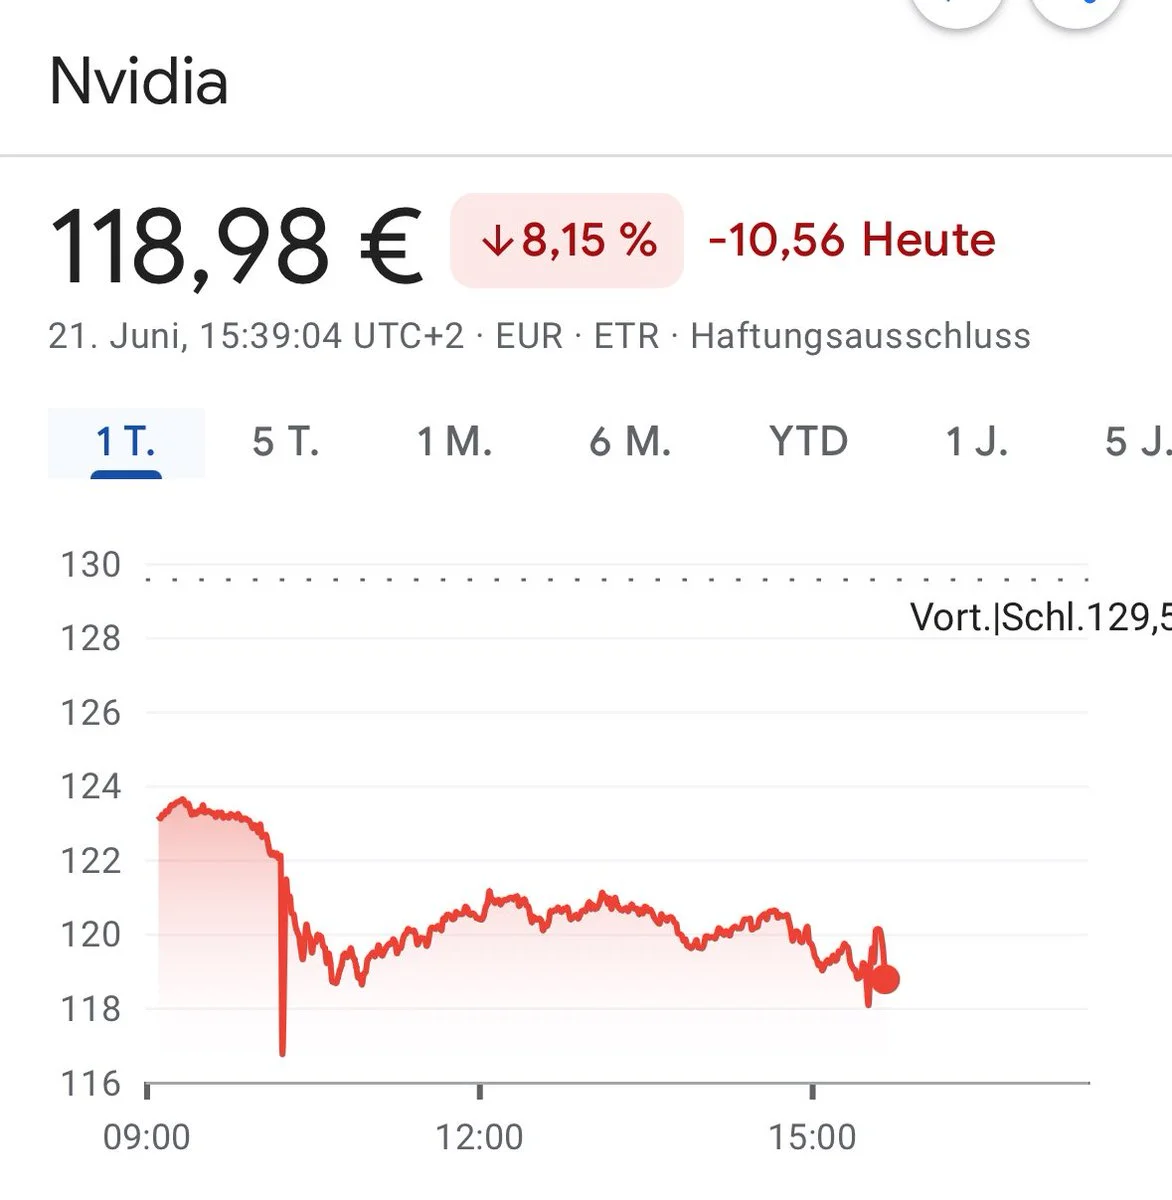Click the 118,98 € price display
1172x1200 pixels.
[x=236, y=244]
